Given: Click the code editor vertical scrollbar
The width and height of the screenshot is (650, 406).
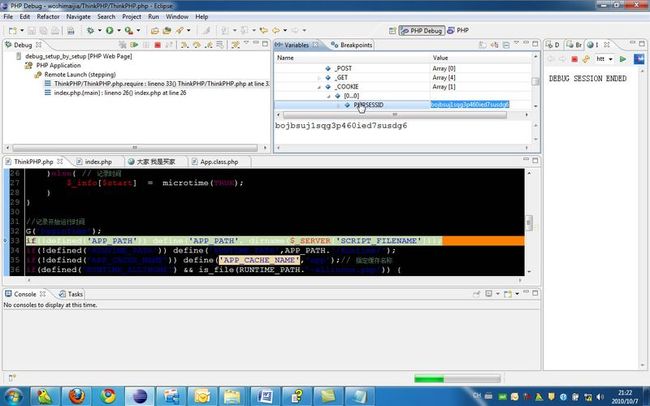Looking at the screenshot, I should tap(529, 223).
